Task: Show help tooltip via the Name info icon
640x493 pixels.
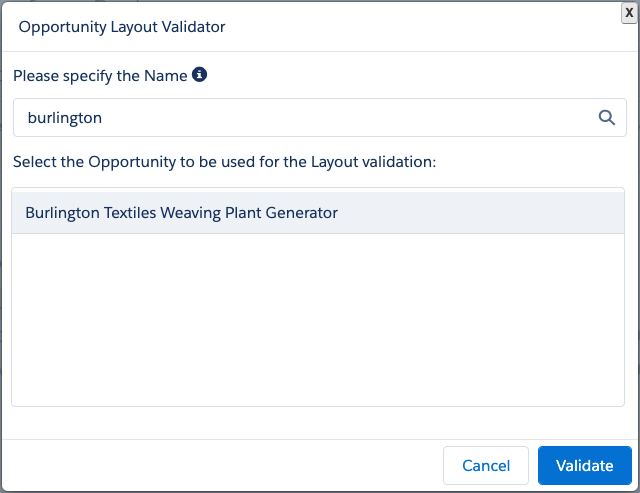Action: pos(199,75)
